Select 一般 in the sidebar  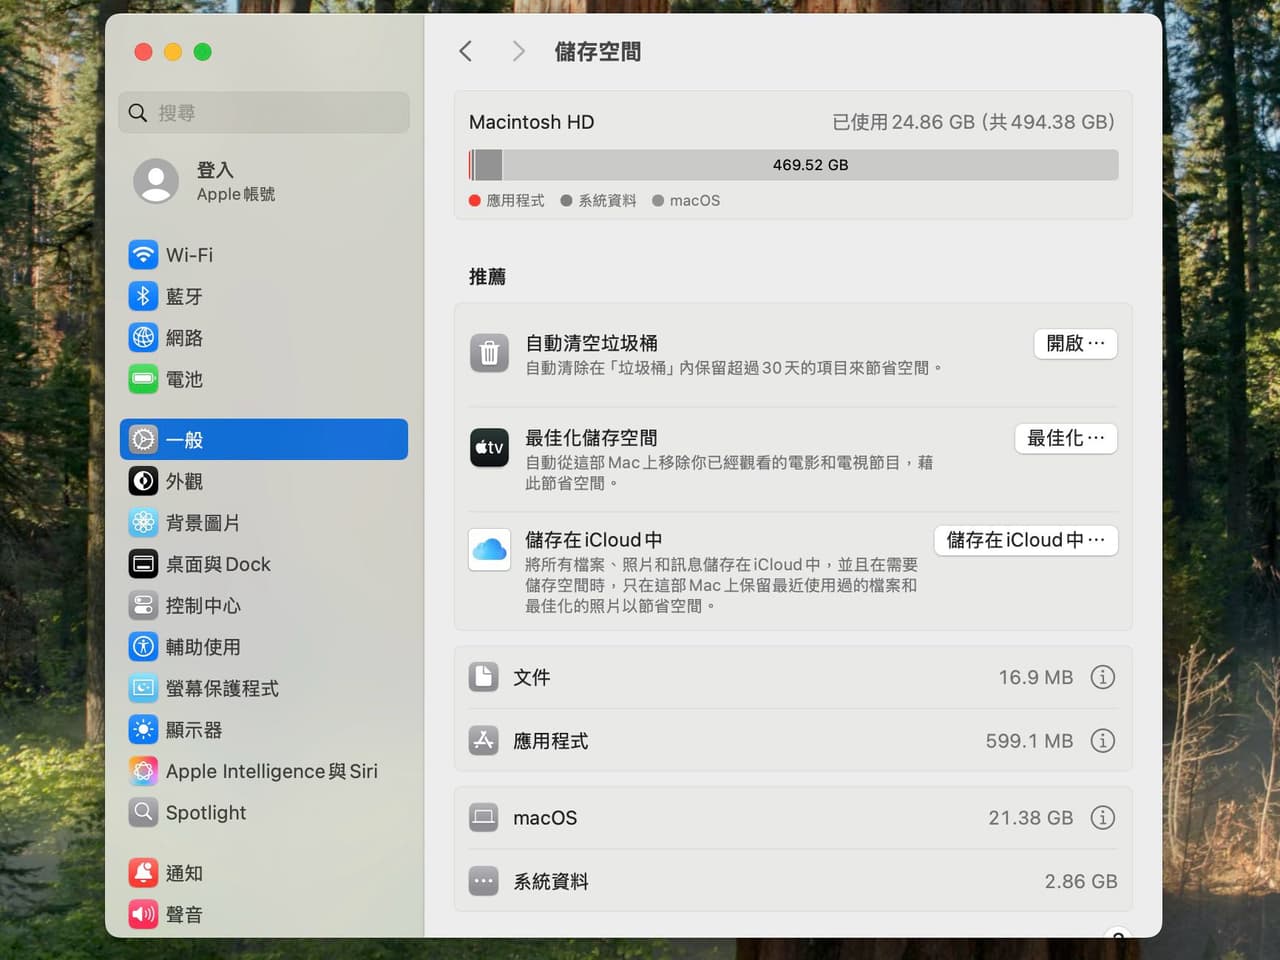[x=263, y=440]
